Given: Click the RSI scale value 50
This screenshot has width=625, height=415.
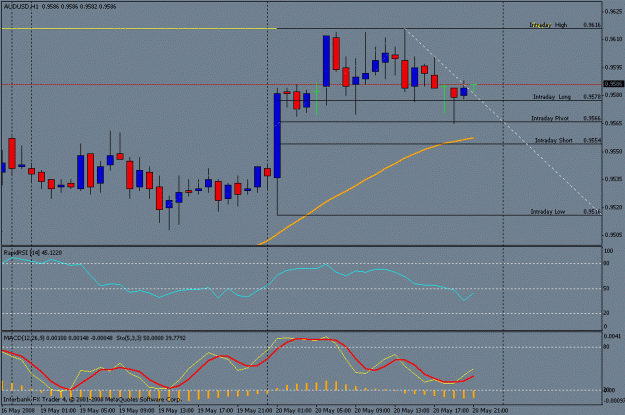Looking at the screenshot, I should point(607,289).
